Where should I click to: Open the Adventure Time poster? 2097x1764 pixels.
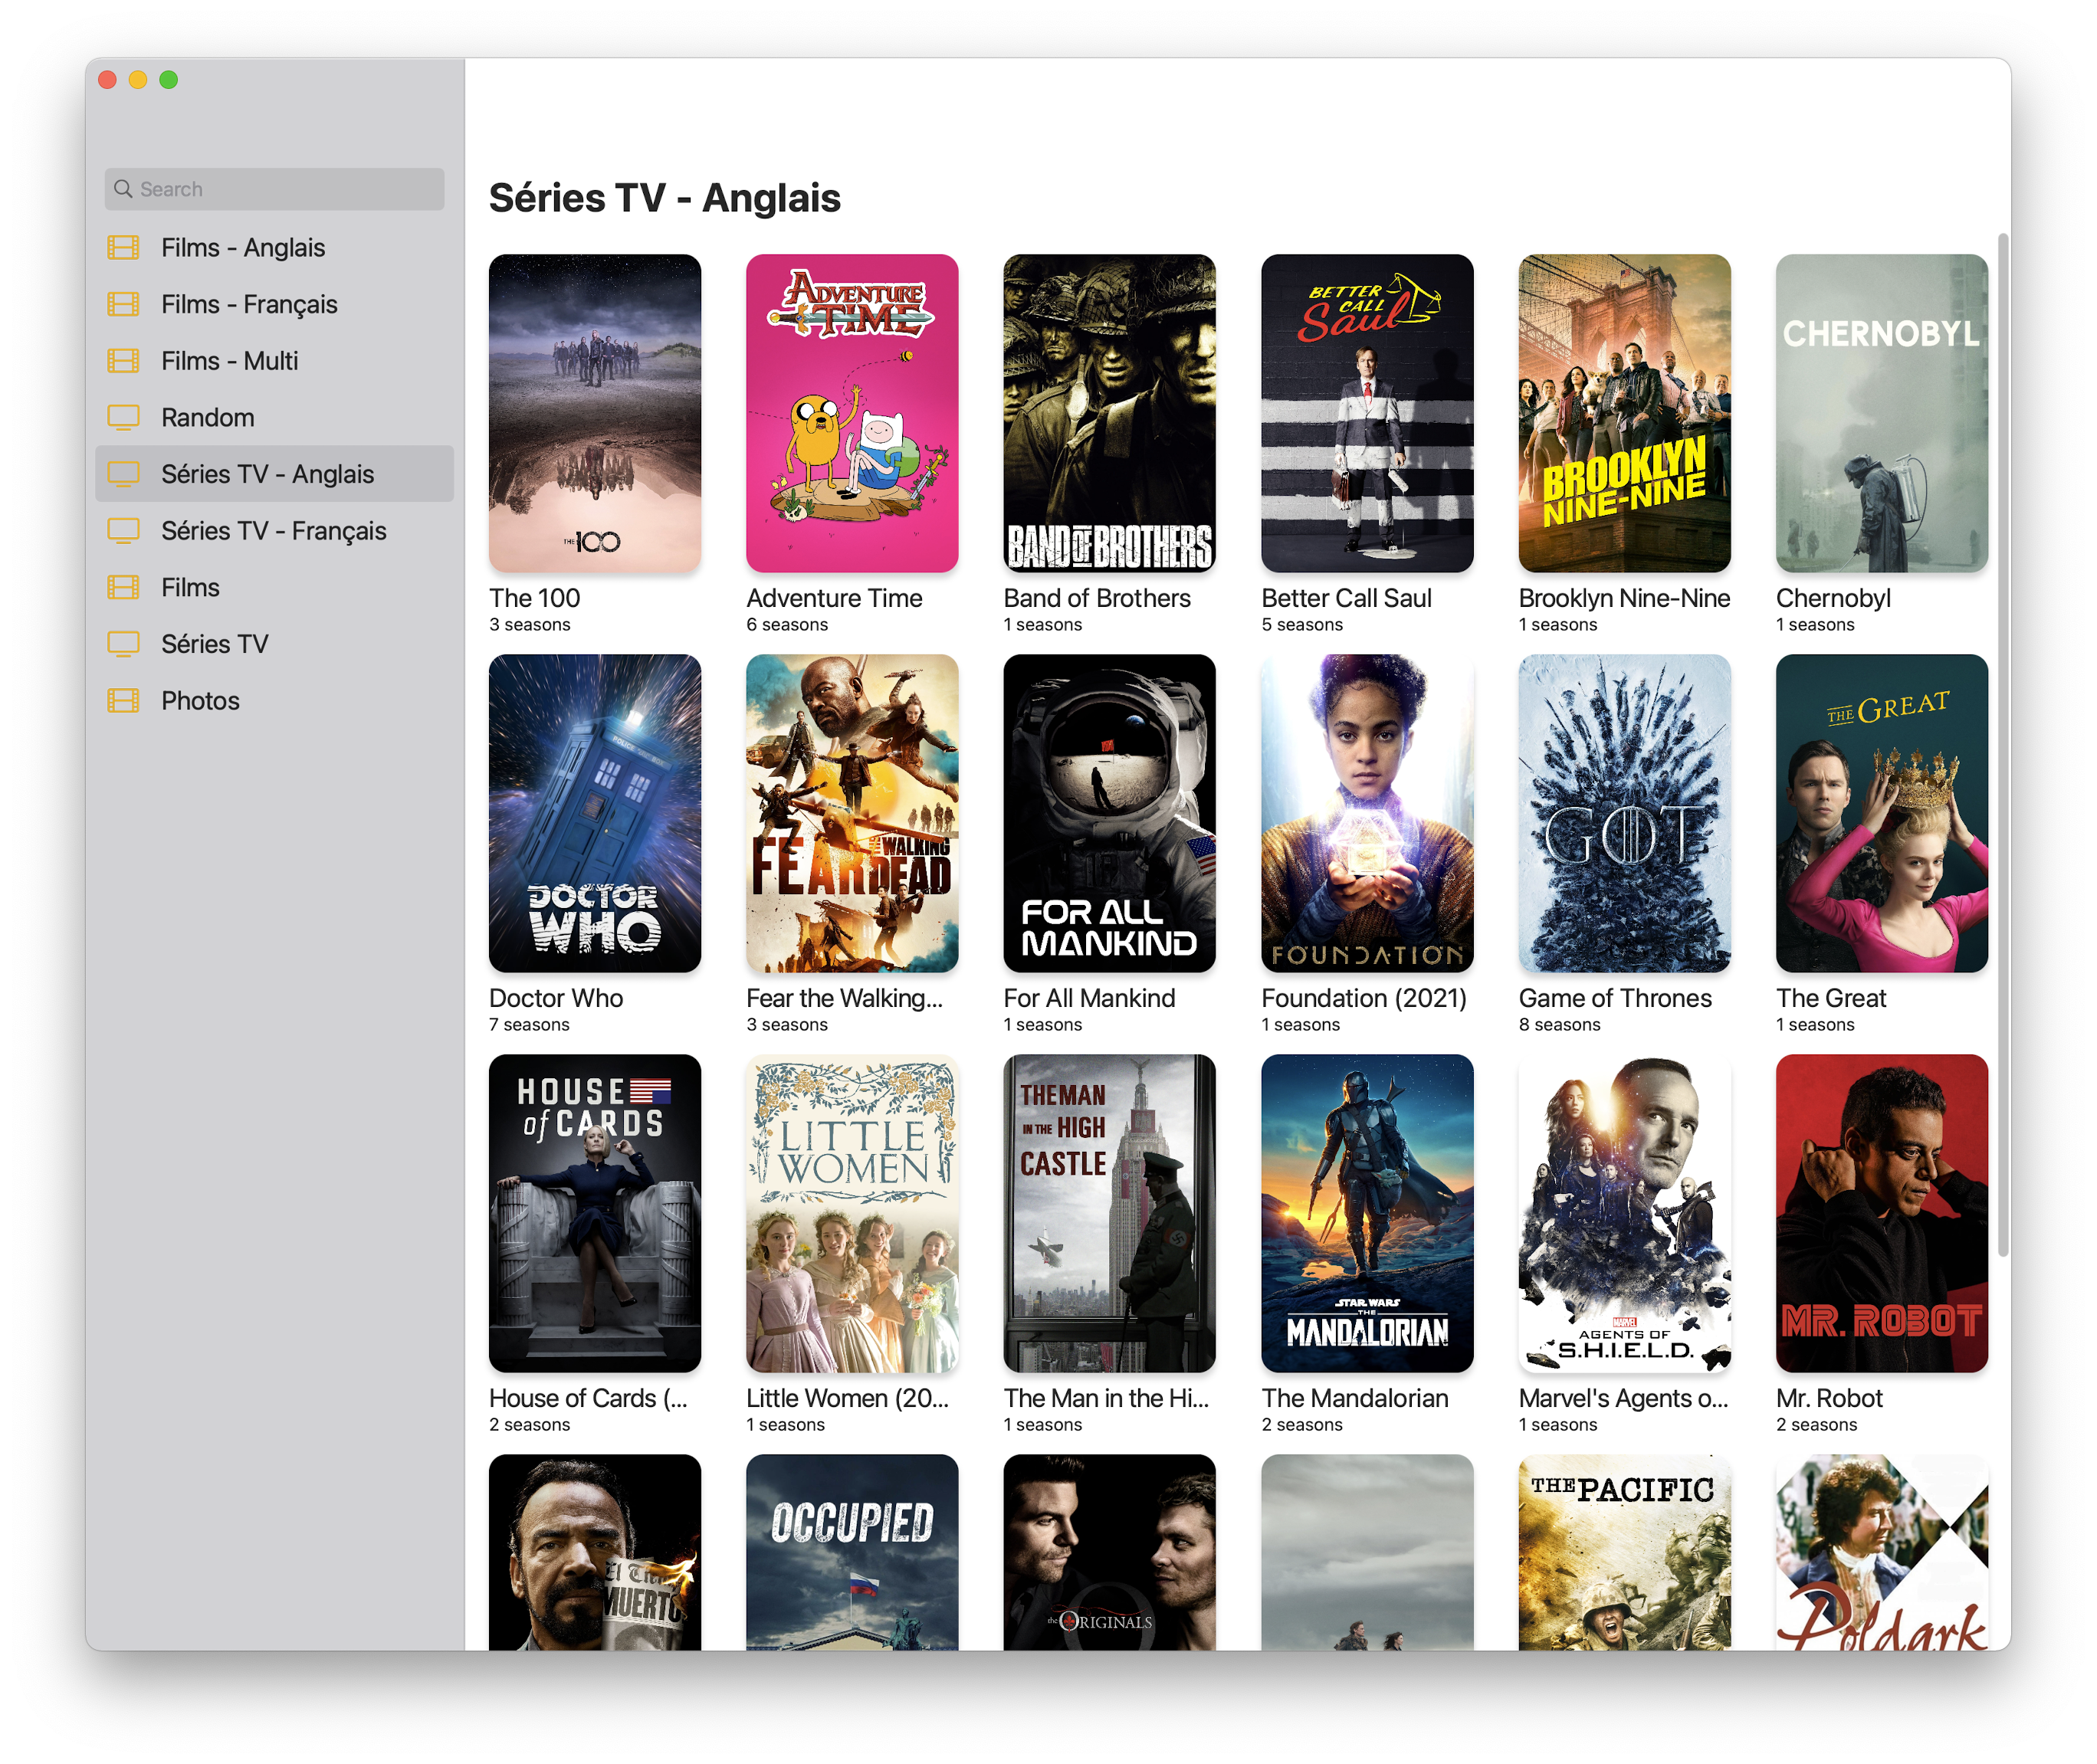(x=851, y=413)
